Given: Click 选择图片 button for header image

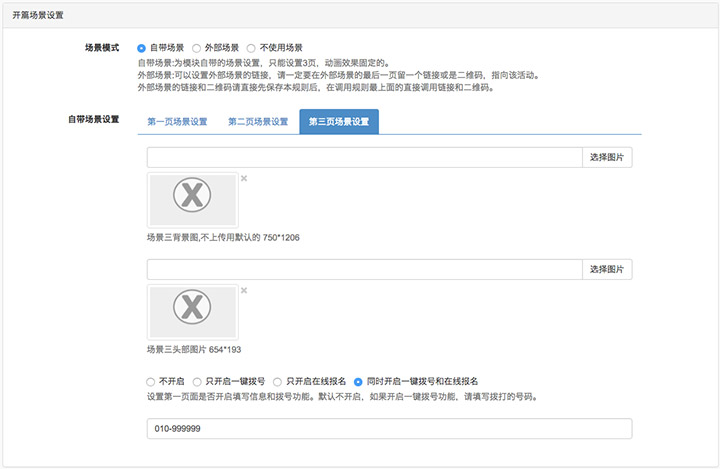Looking at the screenshot, I should 607,270.
